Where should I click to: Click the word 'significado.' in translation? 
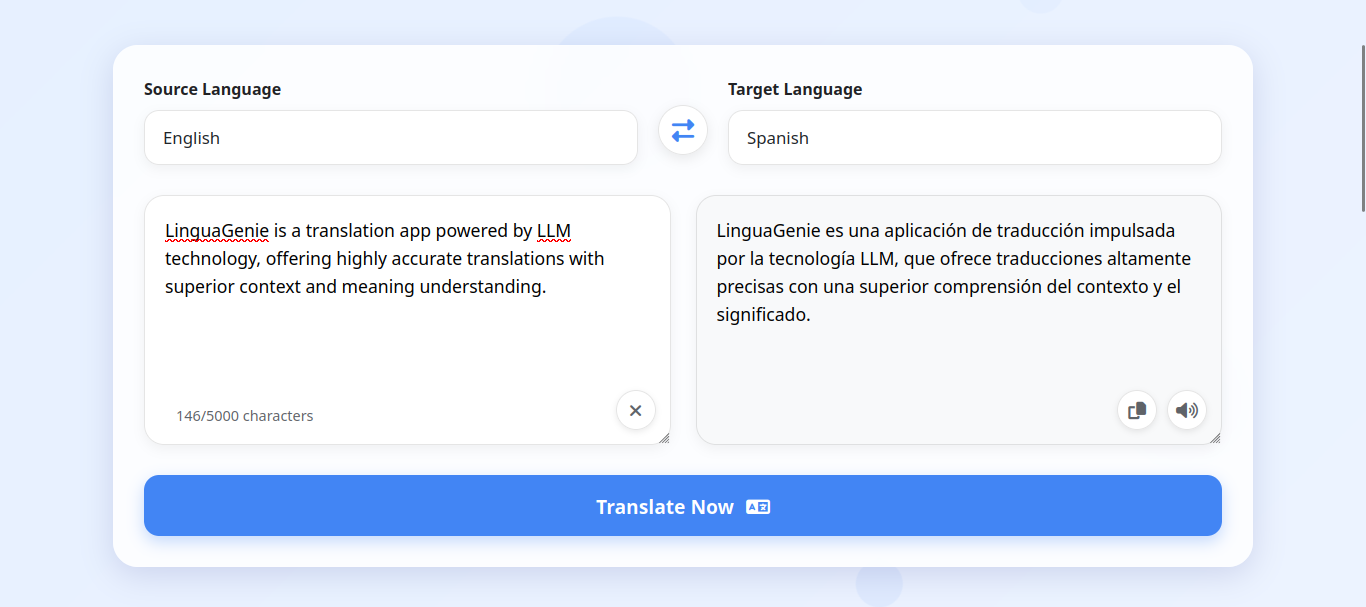click(763, 315)
